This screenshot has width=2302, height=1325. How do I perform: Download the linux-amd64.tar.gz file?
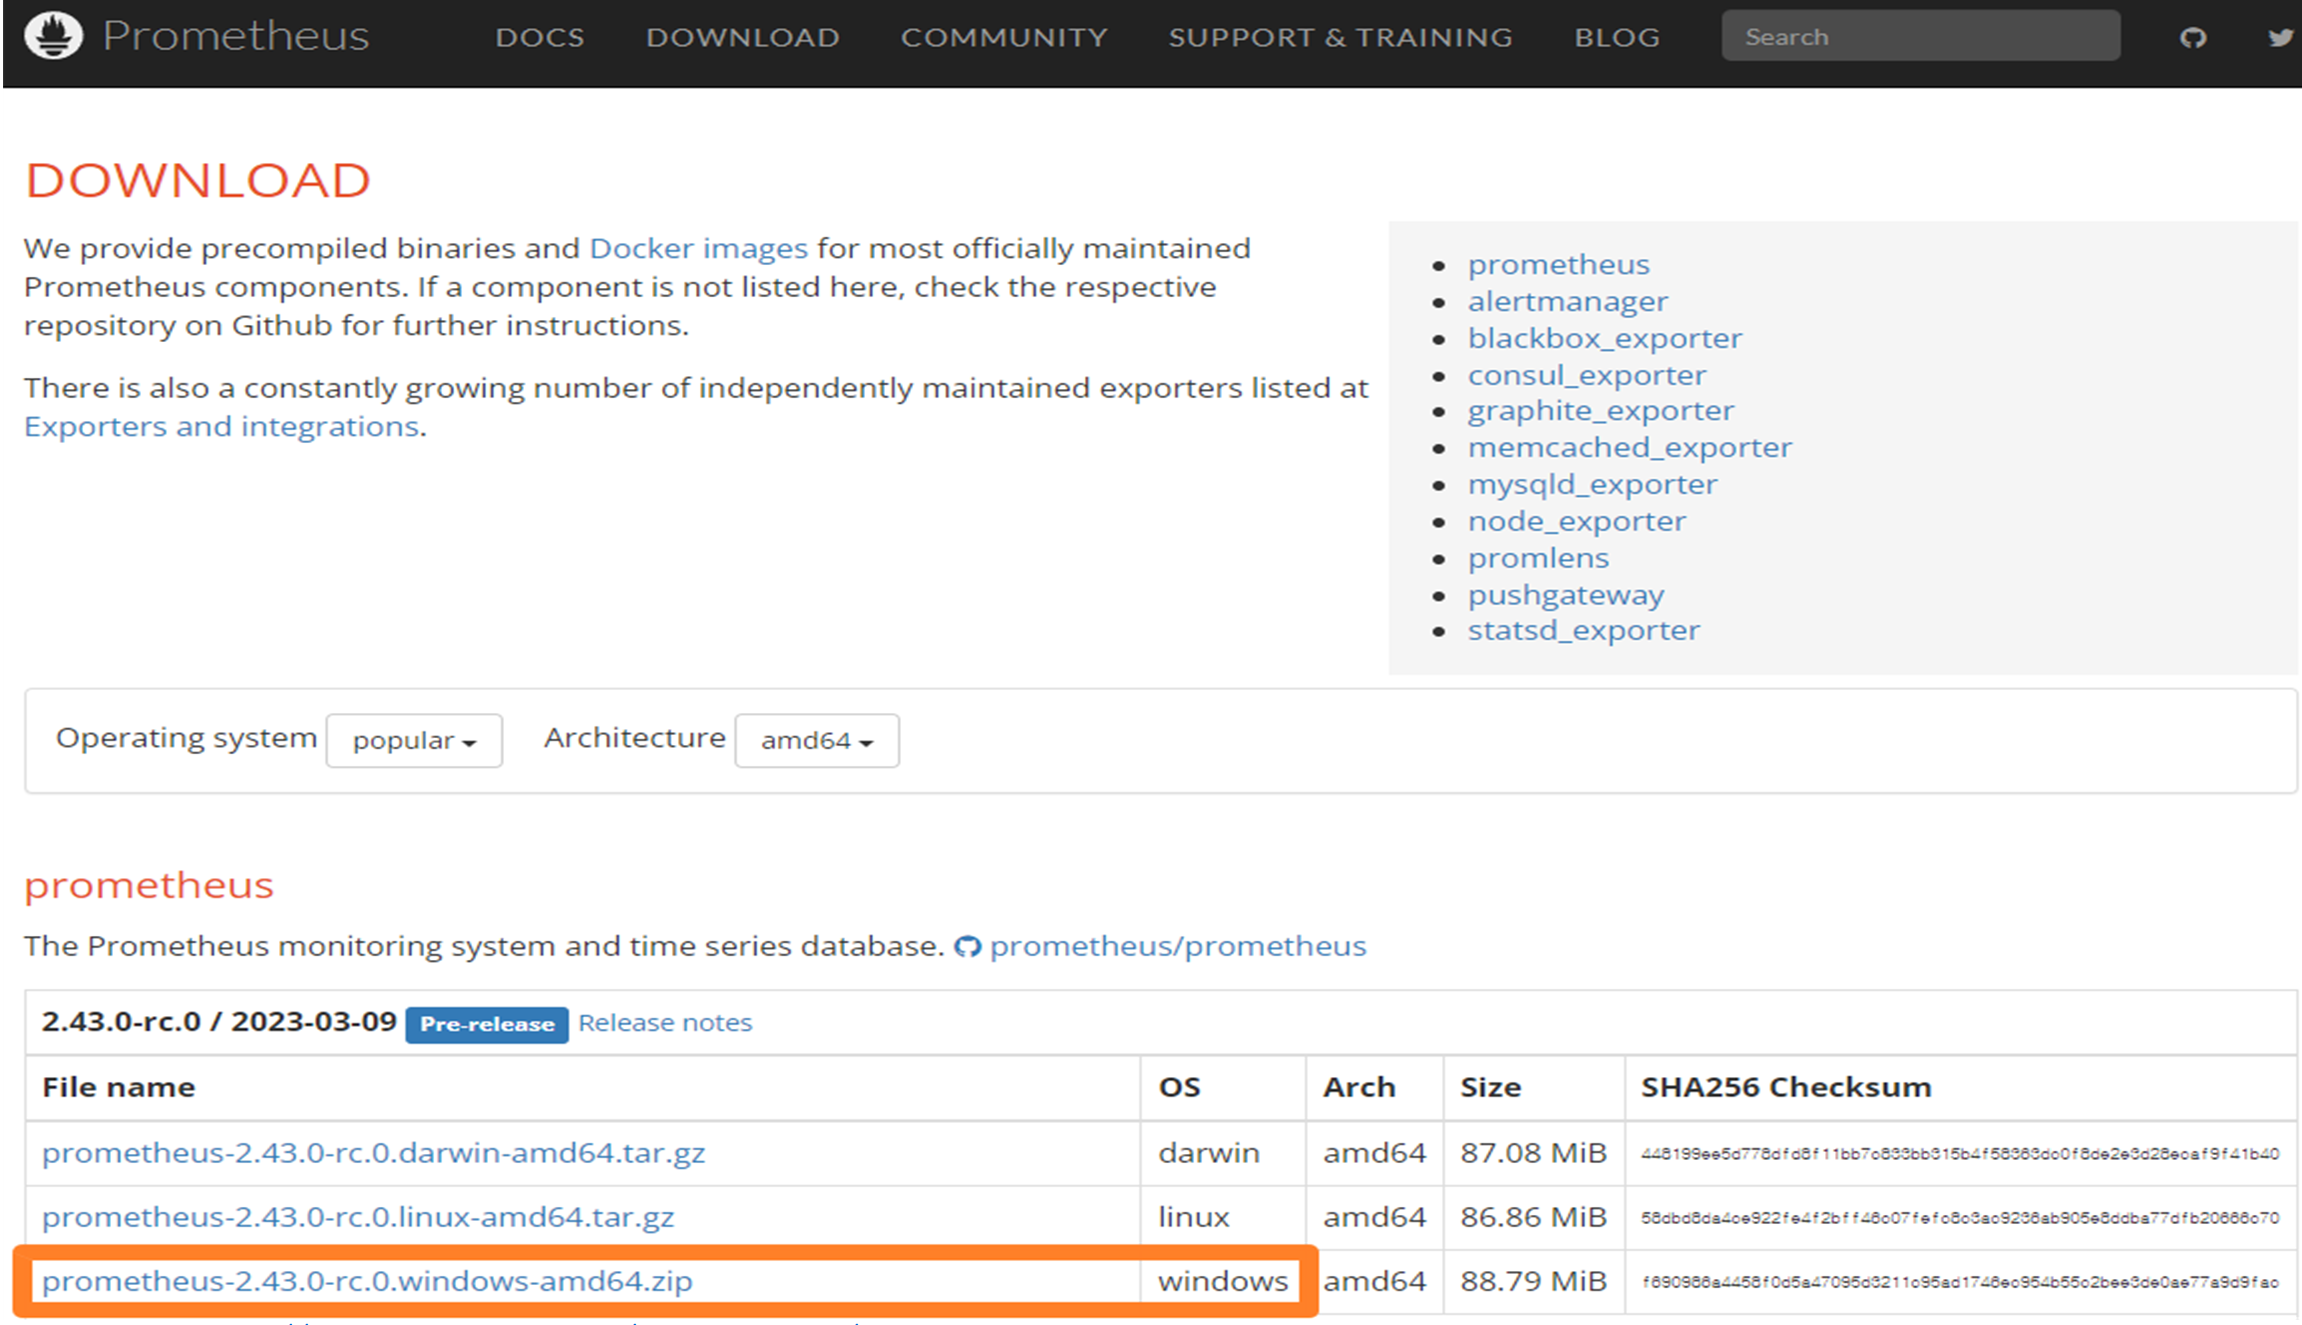click(x=358, y=1217)
